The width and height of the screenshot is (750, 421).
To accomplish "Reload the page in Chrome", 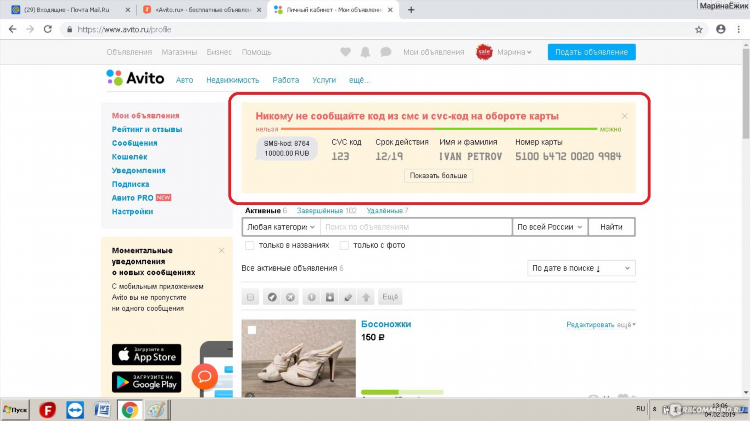I will (48, 29).
